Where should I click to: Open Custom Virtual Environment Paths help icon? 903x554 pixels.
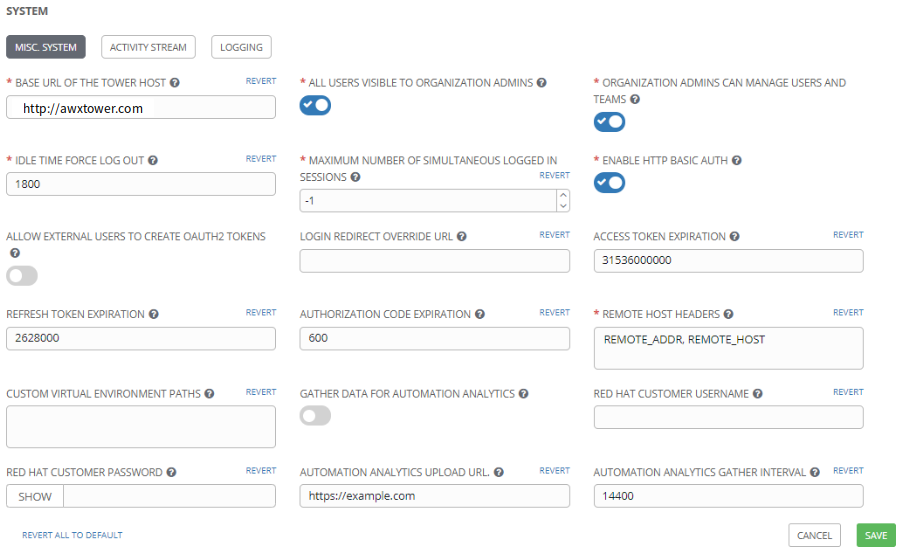coord(209,393)
